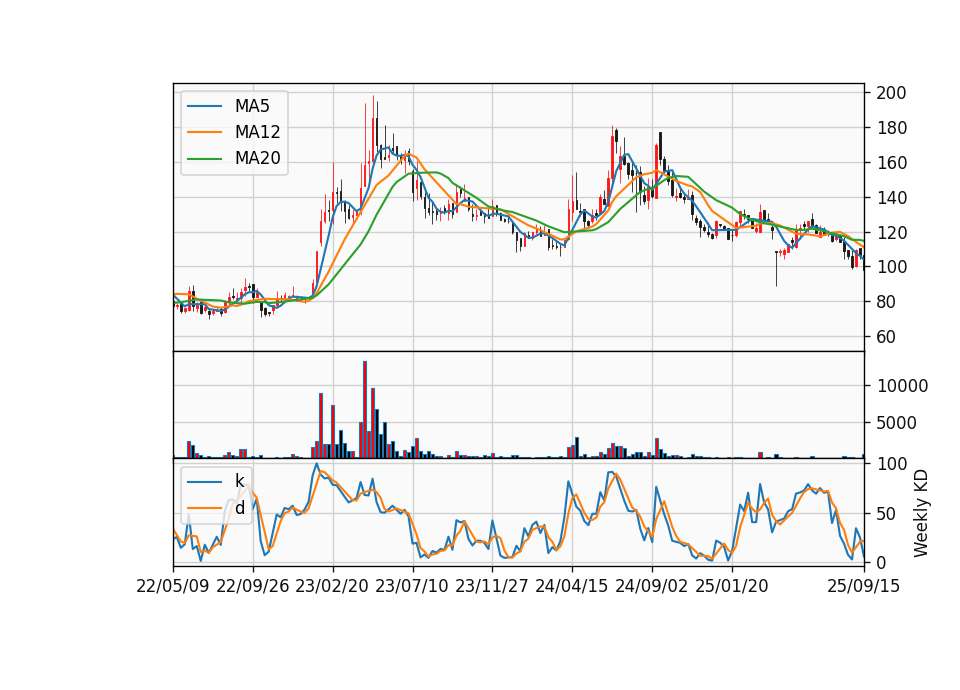The image size is (960, 690).
Task: Click the 10000 volume axis tick label
Action: point(902,386)
